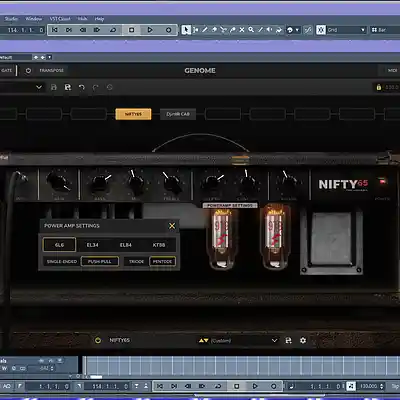Select the Mute X tool
Viewport: 400px width, 400px height.
pyautogui.click(x=242, y=30)
